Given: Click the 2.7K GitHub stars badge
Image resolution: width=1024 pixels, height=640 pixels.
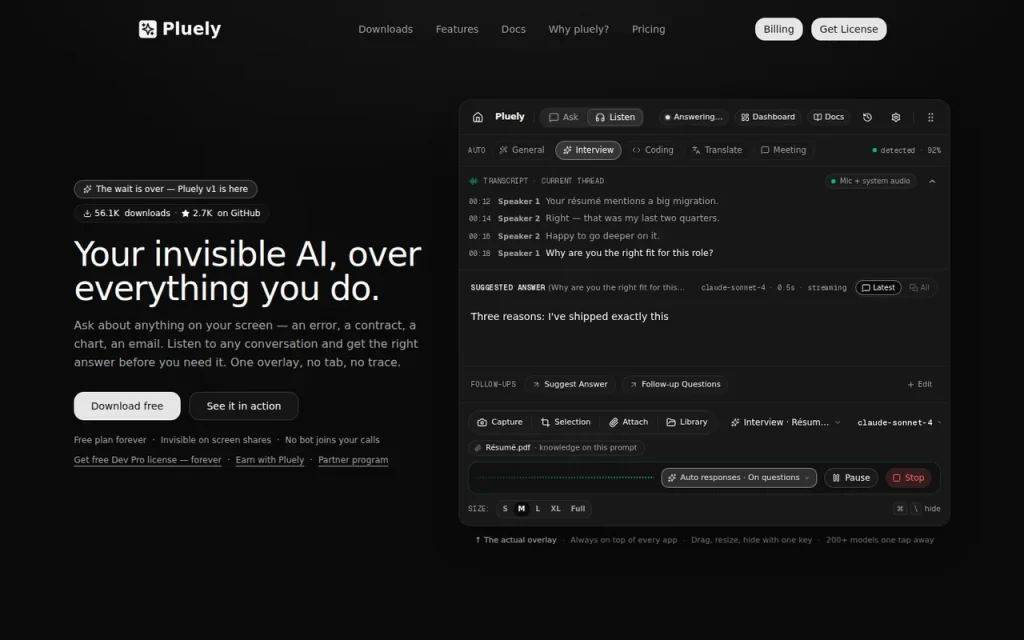Looking at the screenshot, I should 221,213.
